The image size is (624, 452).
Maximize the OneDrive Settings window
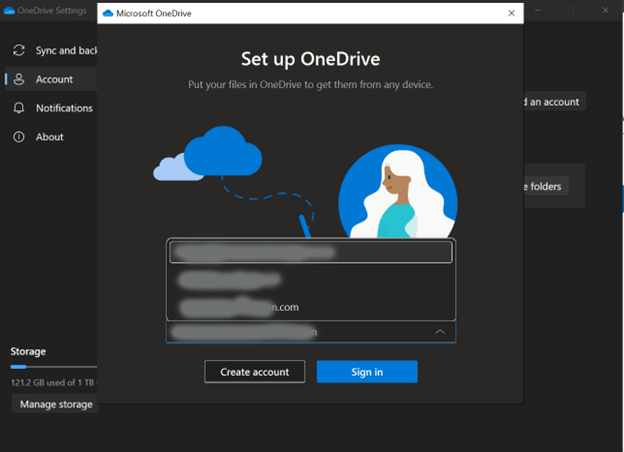click(x=571, y=10)
